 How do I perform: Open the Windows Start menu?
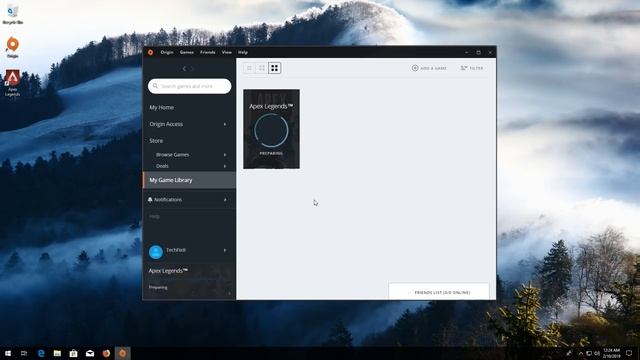(8, 353)
